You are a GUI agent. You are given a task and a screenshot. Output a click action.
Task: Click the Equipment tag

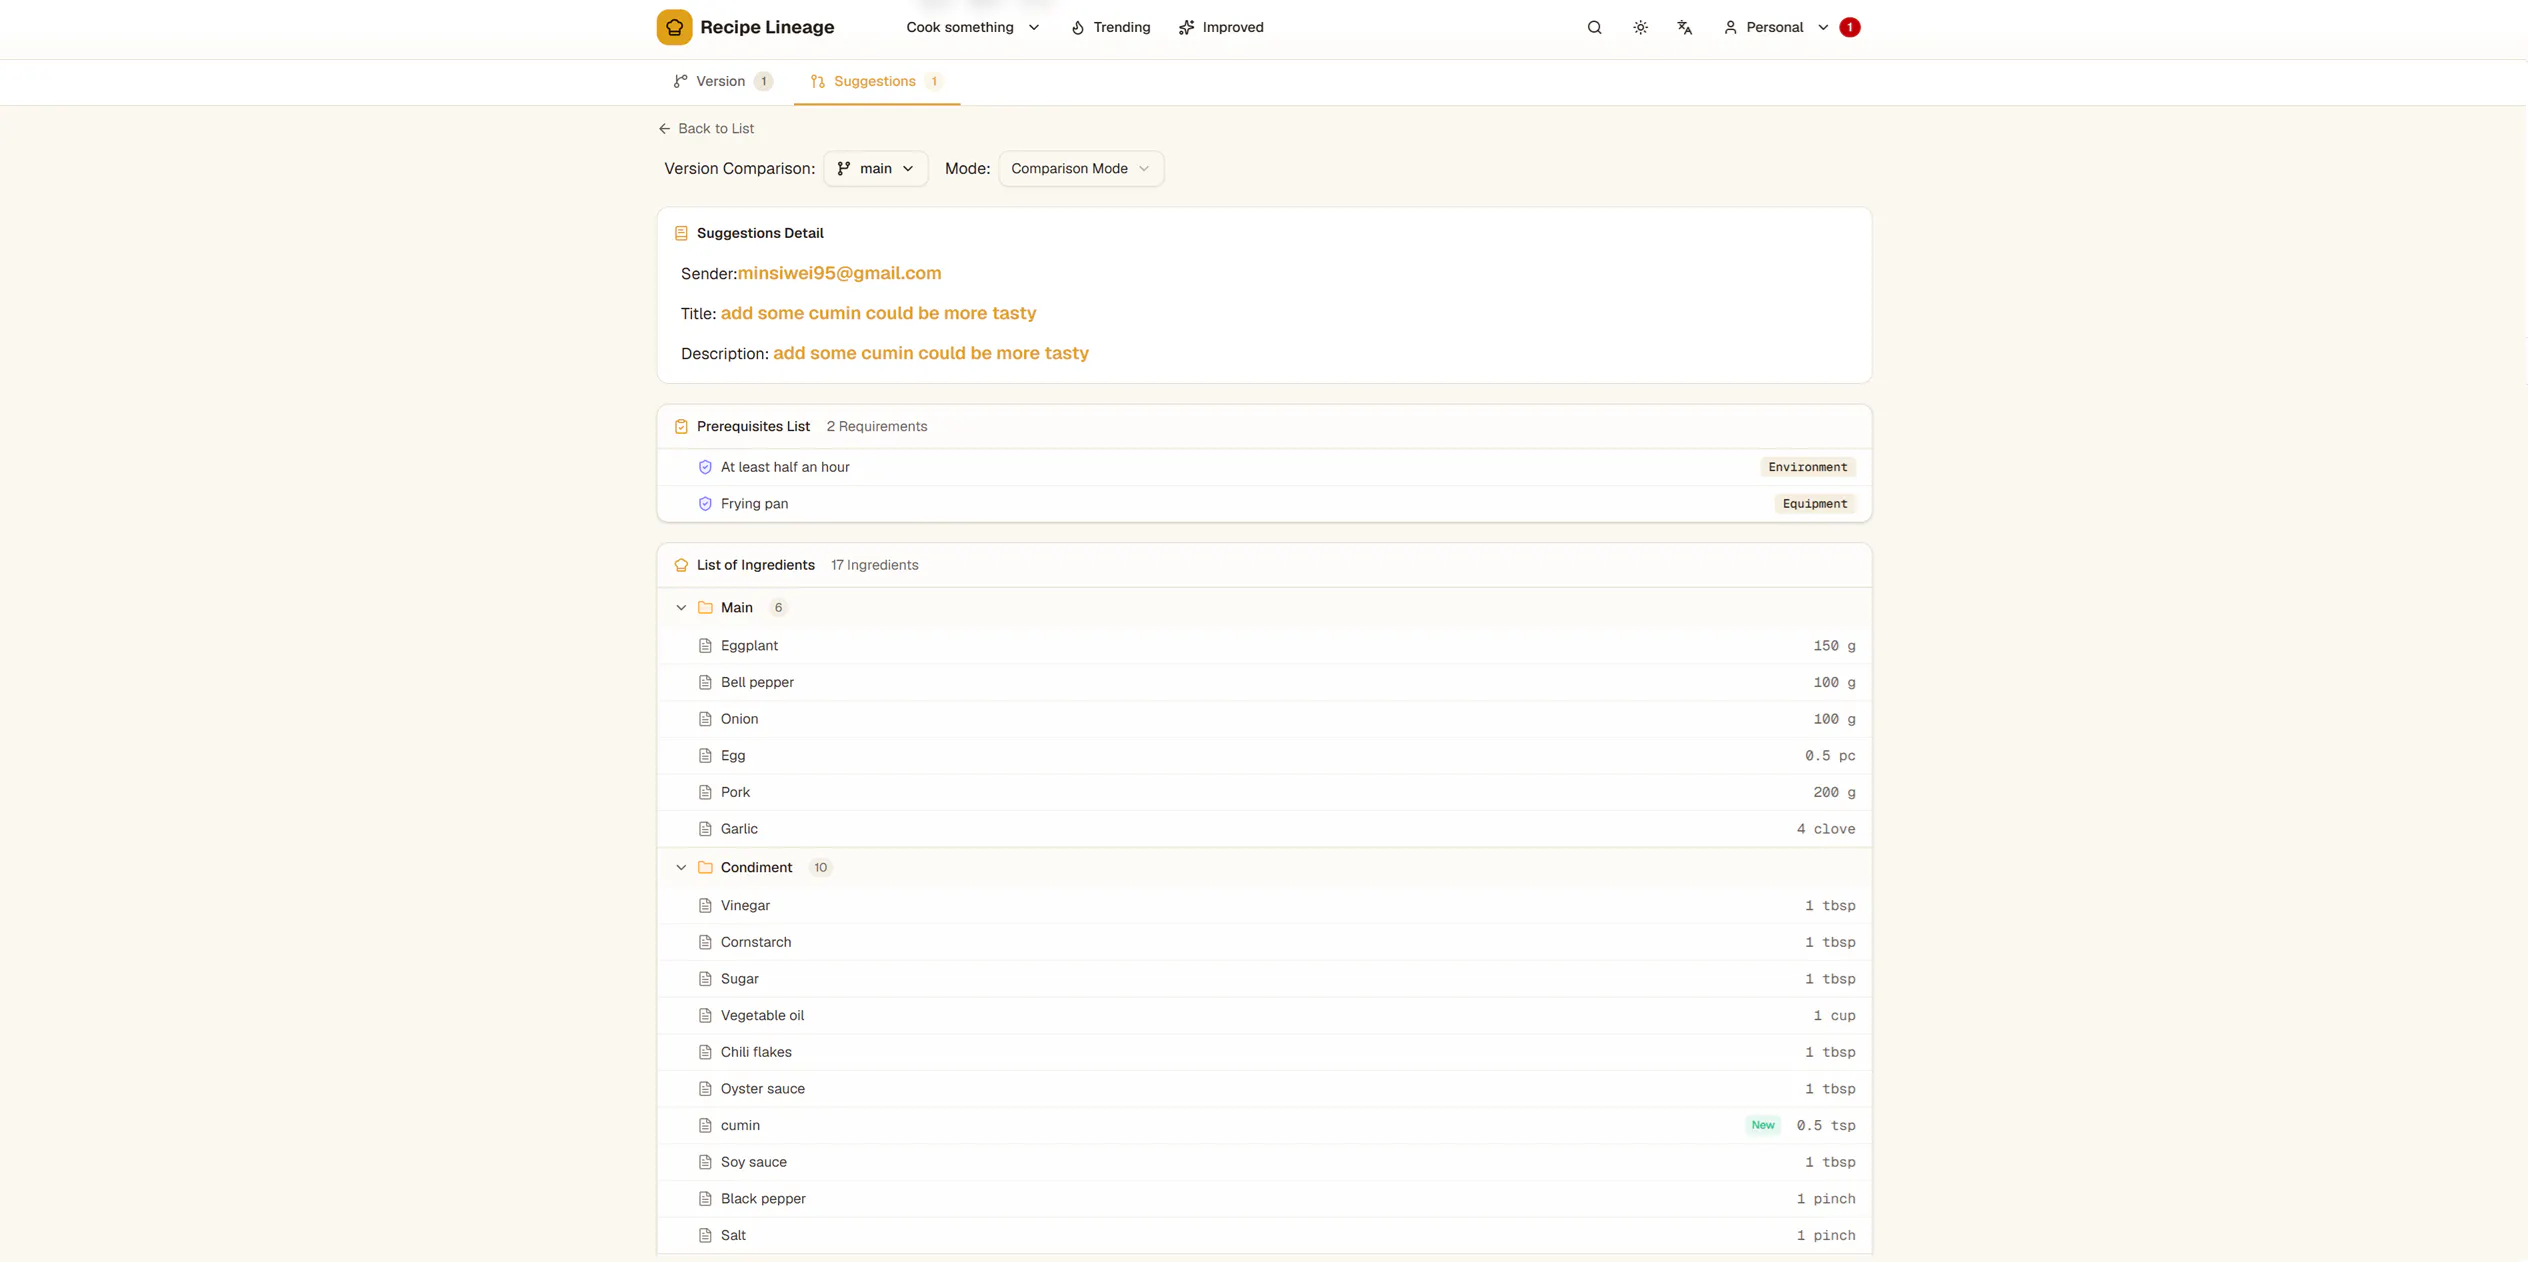(1814, 504)
